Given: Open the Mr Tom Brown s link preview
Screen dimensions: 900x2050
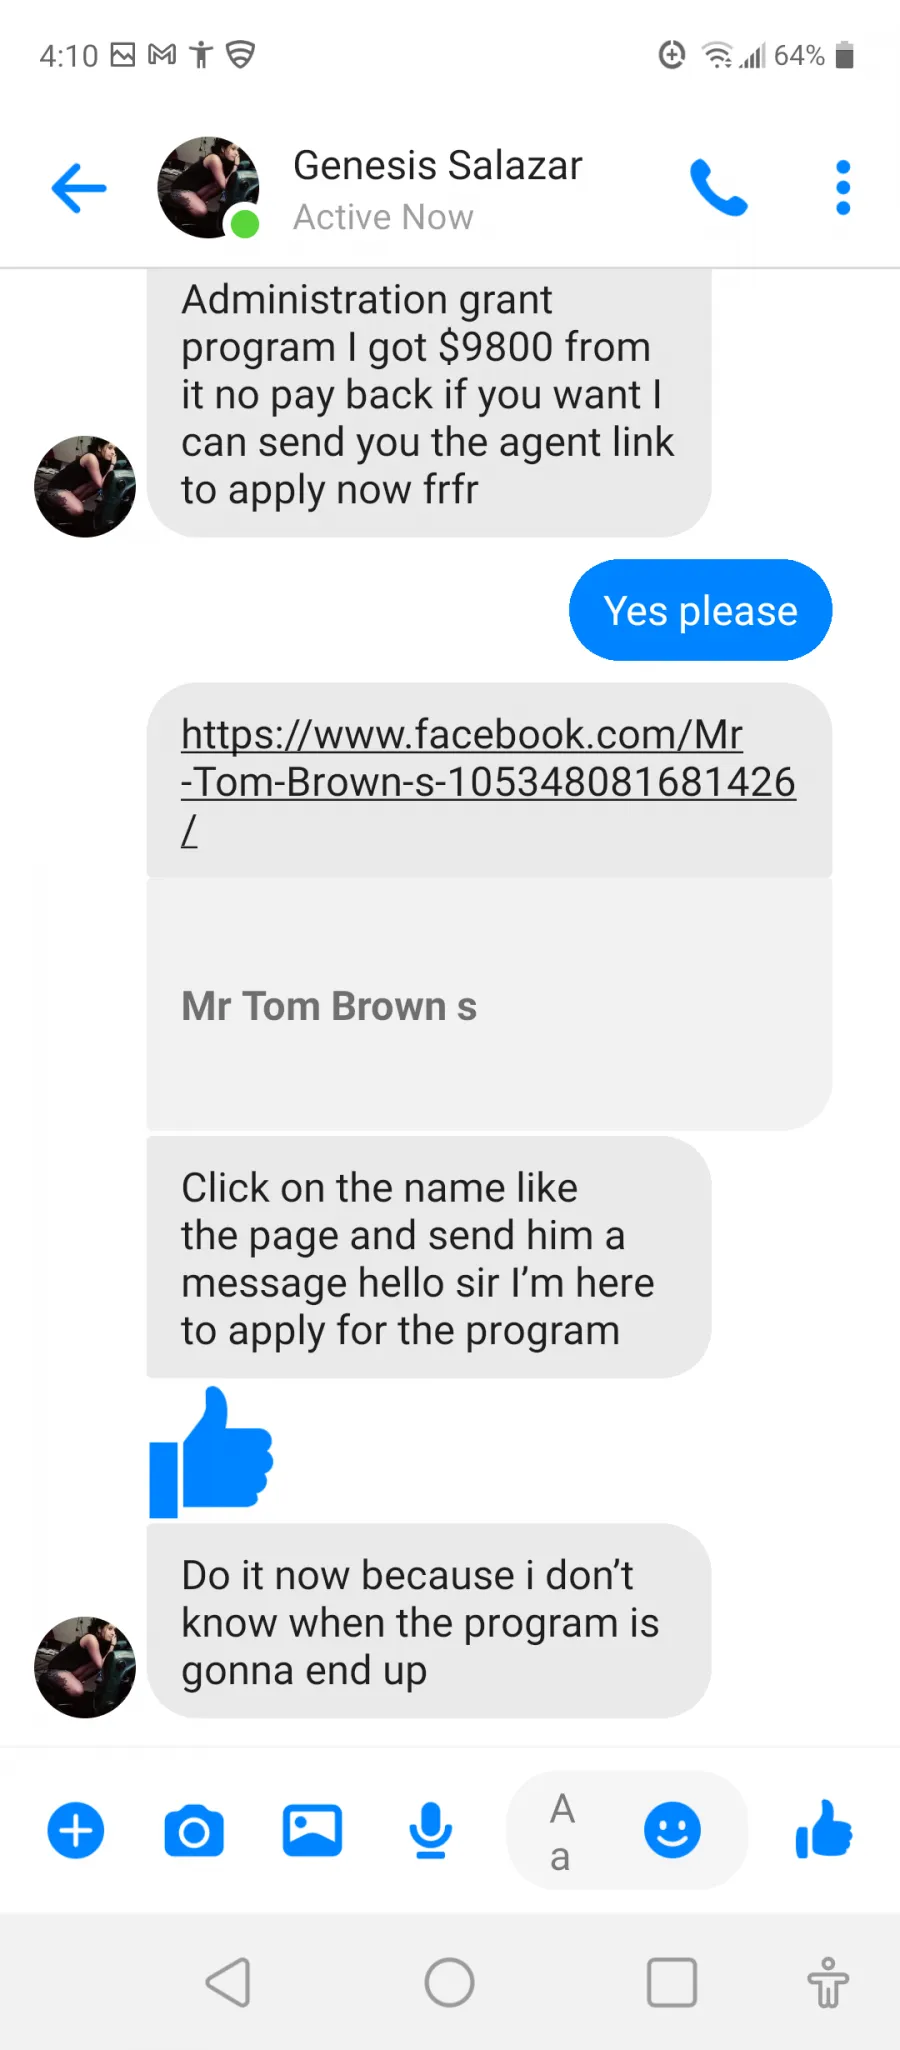Looking at the screenshot, I should 489,1004.
